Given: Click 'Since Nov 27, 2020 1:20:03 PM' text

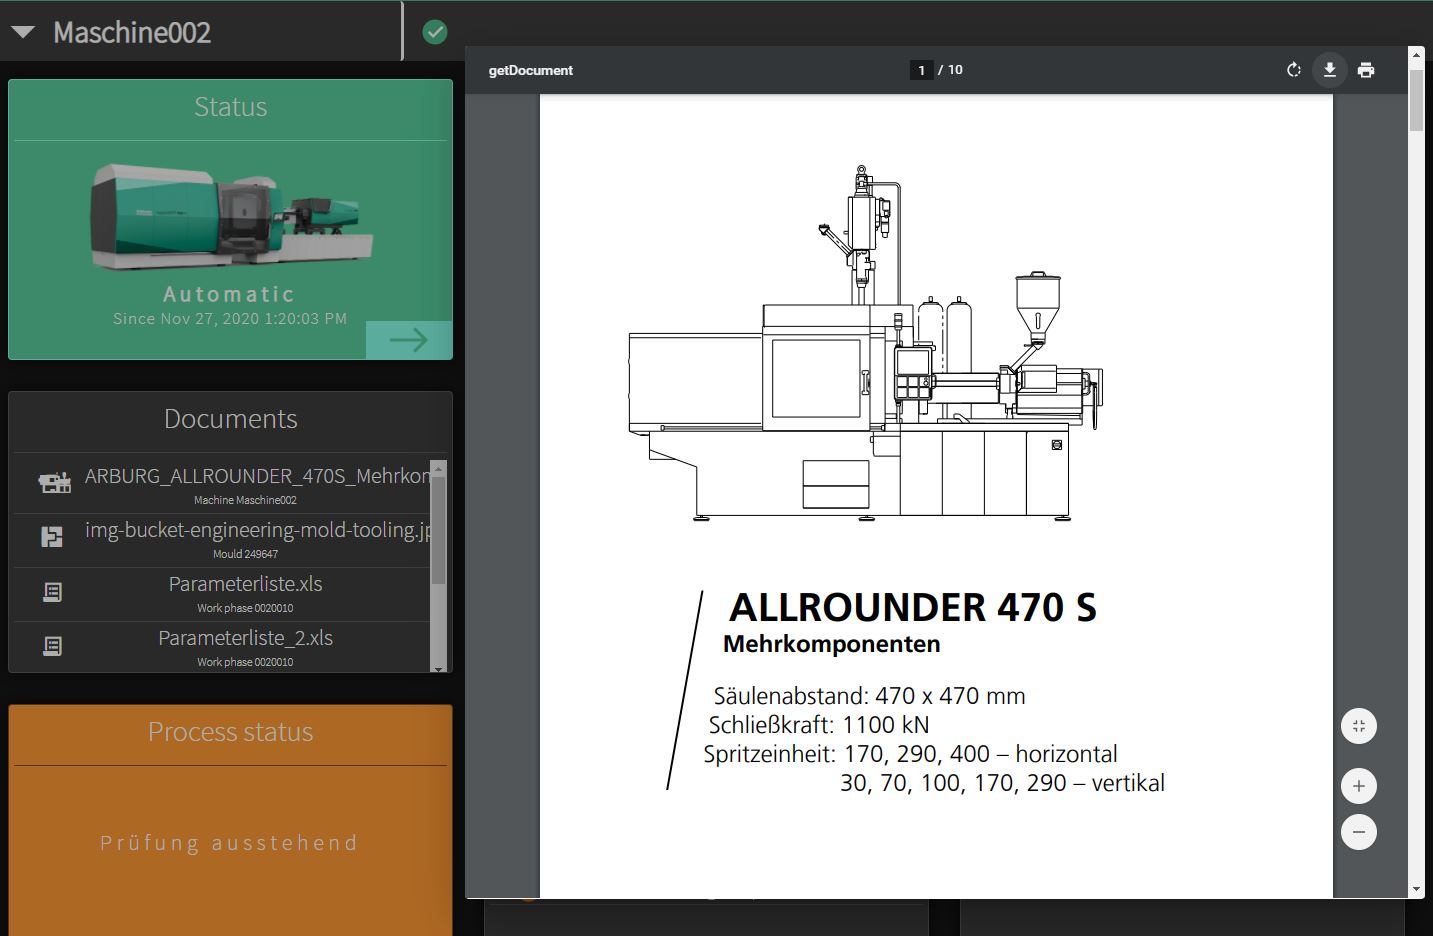Looking at the screenshot, I should 230,319.
